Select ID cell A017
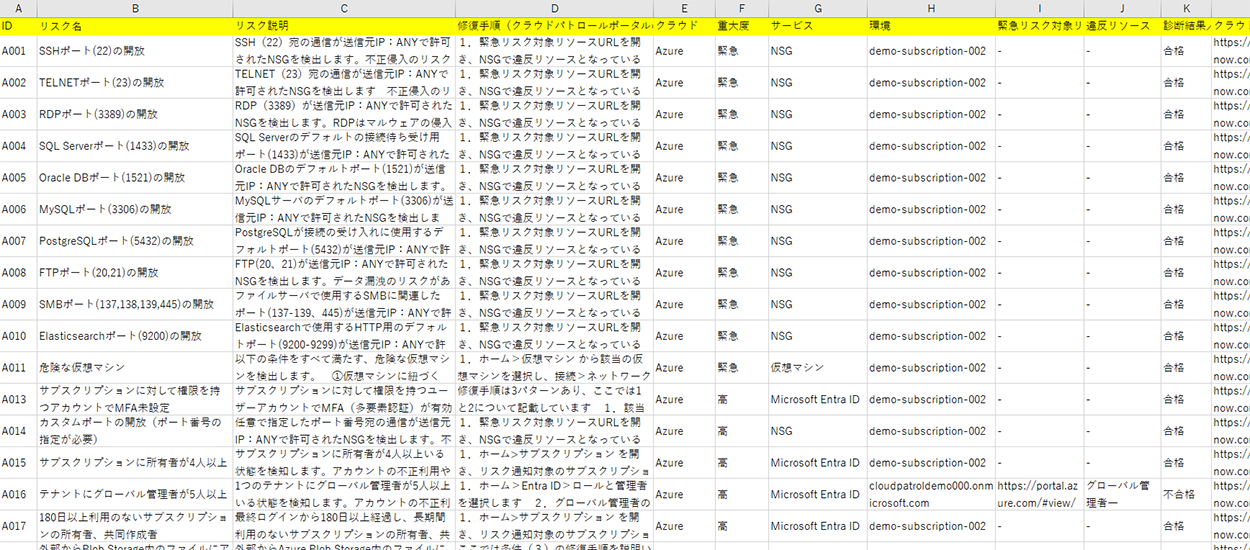Screen dimensions: 1250x550 pos(18,526)
